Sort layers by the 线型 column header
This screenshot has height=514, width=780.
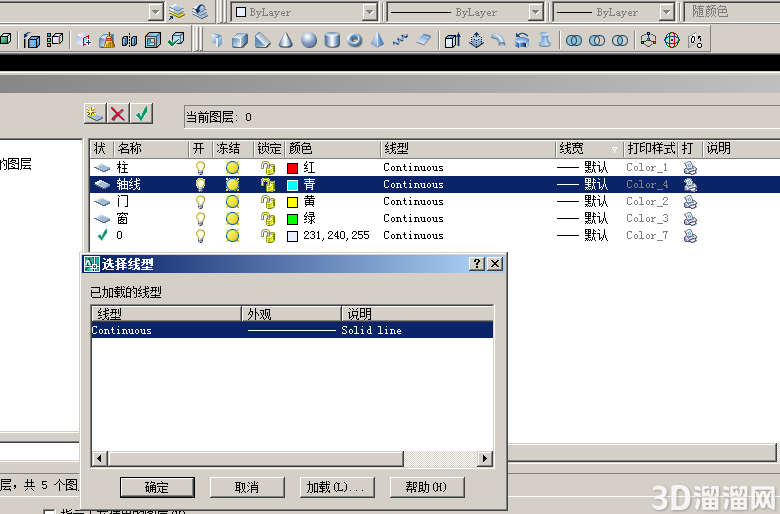(x=468, y=148)
